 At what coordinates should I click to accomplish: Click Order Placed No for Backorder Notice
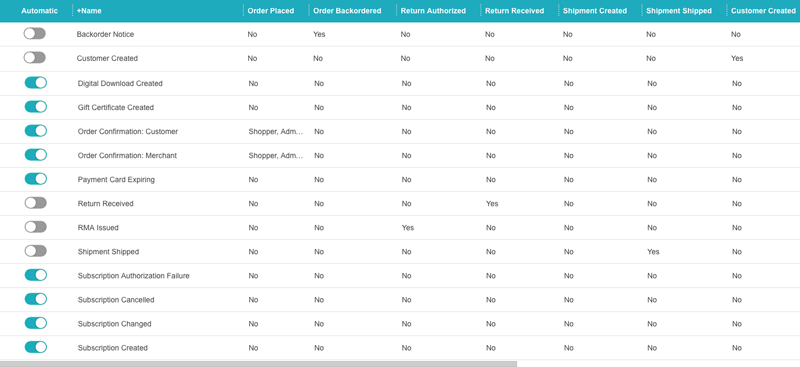click(x=252, y=34)
